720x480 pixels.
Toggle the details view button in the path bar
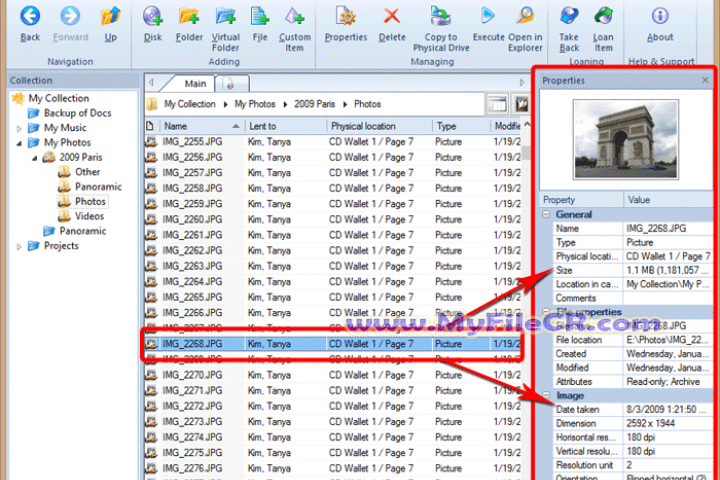point(497,104)
